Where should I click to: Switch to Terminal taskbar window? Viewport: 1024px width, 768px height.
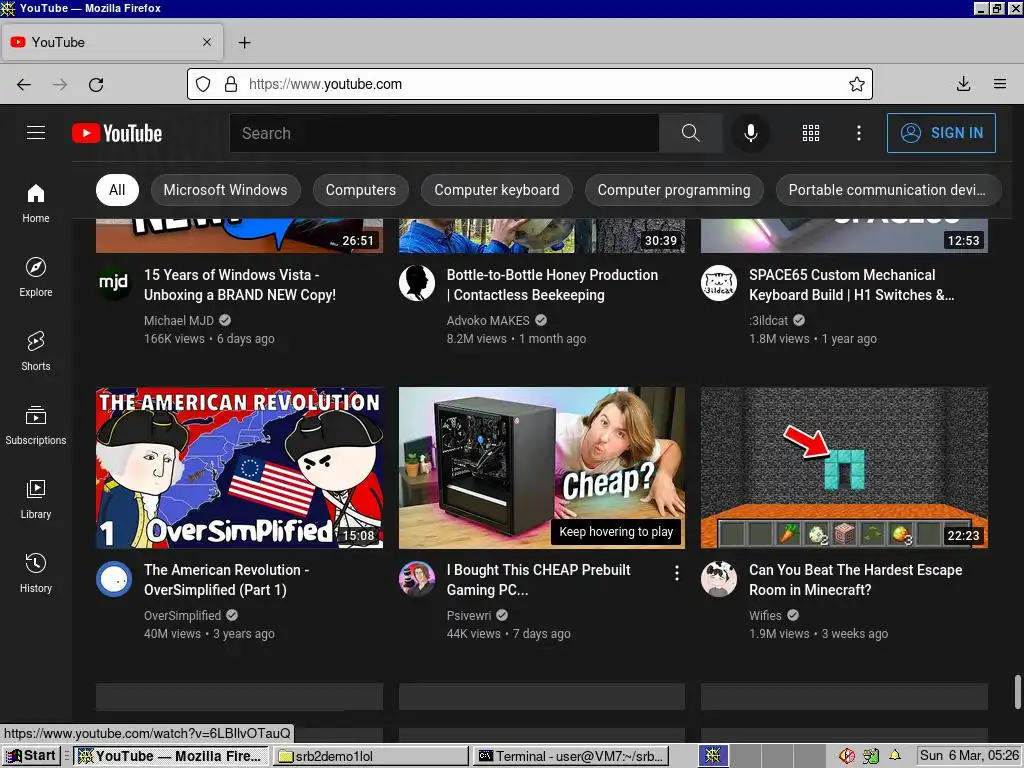(x=571, y=756)
